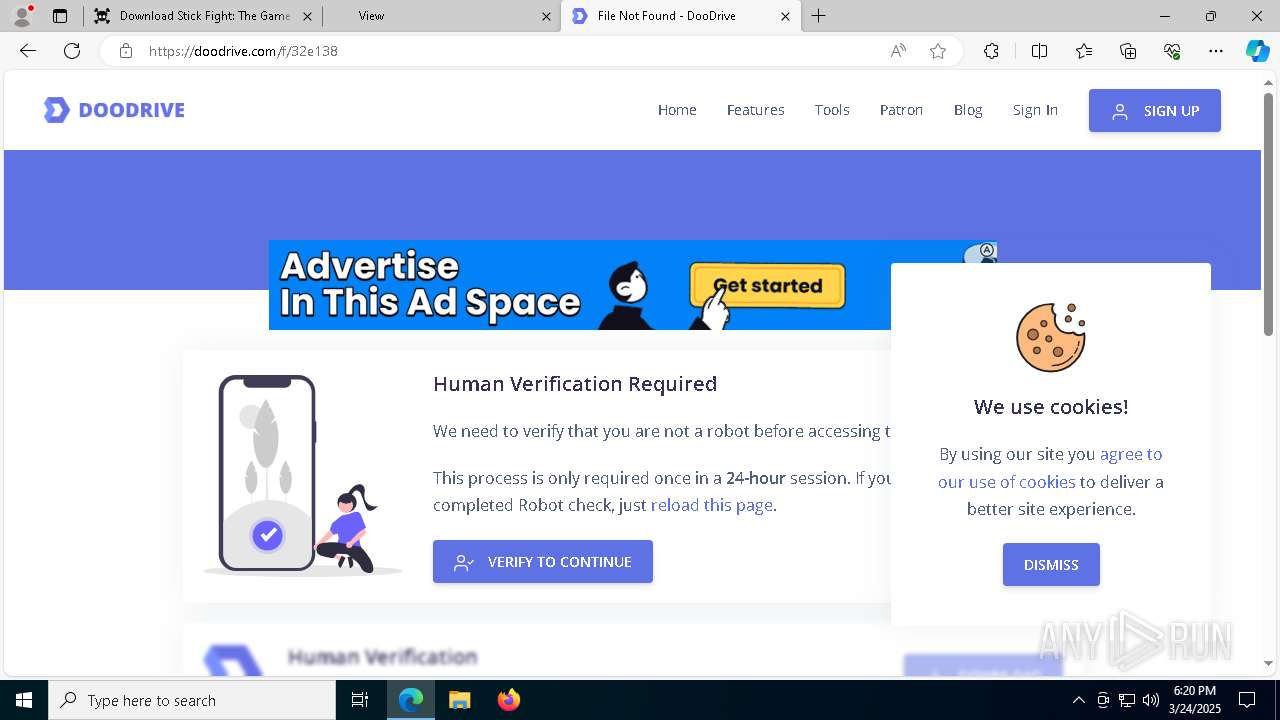Close the Download Stick Fight tab
This screenshot has width=1280, height=720.
[307, 16]
